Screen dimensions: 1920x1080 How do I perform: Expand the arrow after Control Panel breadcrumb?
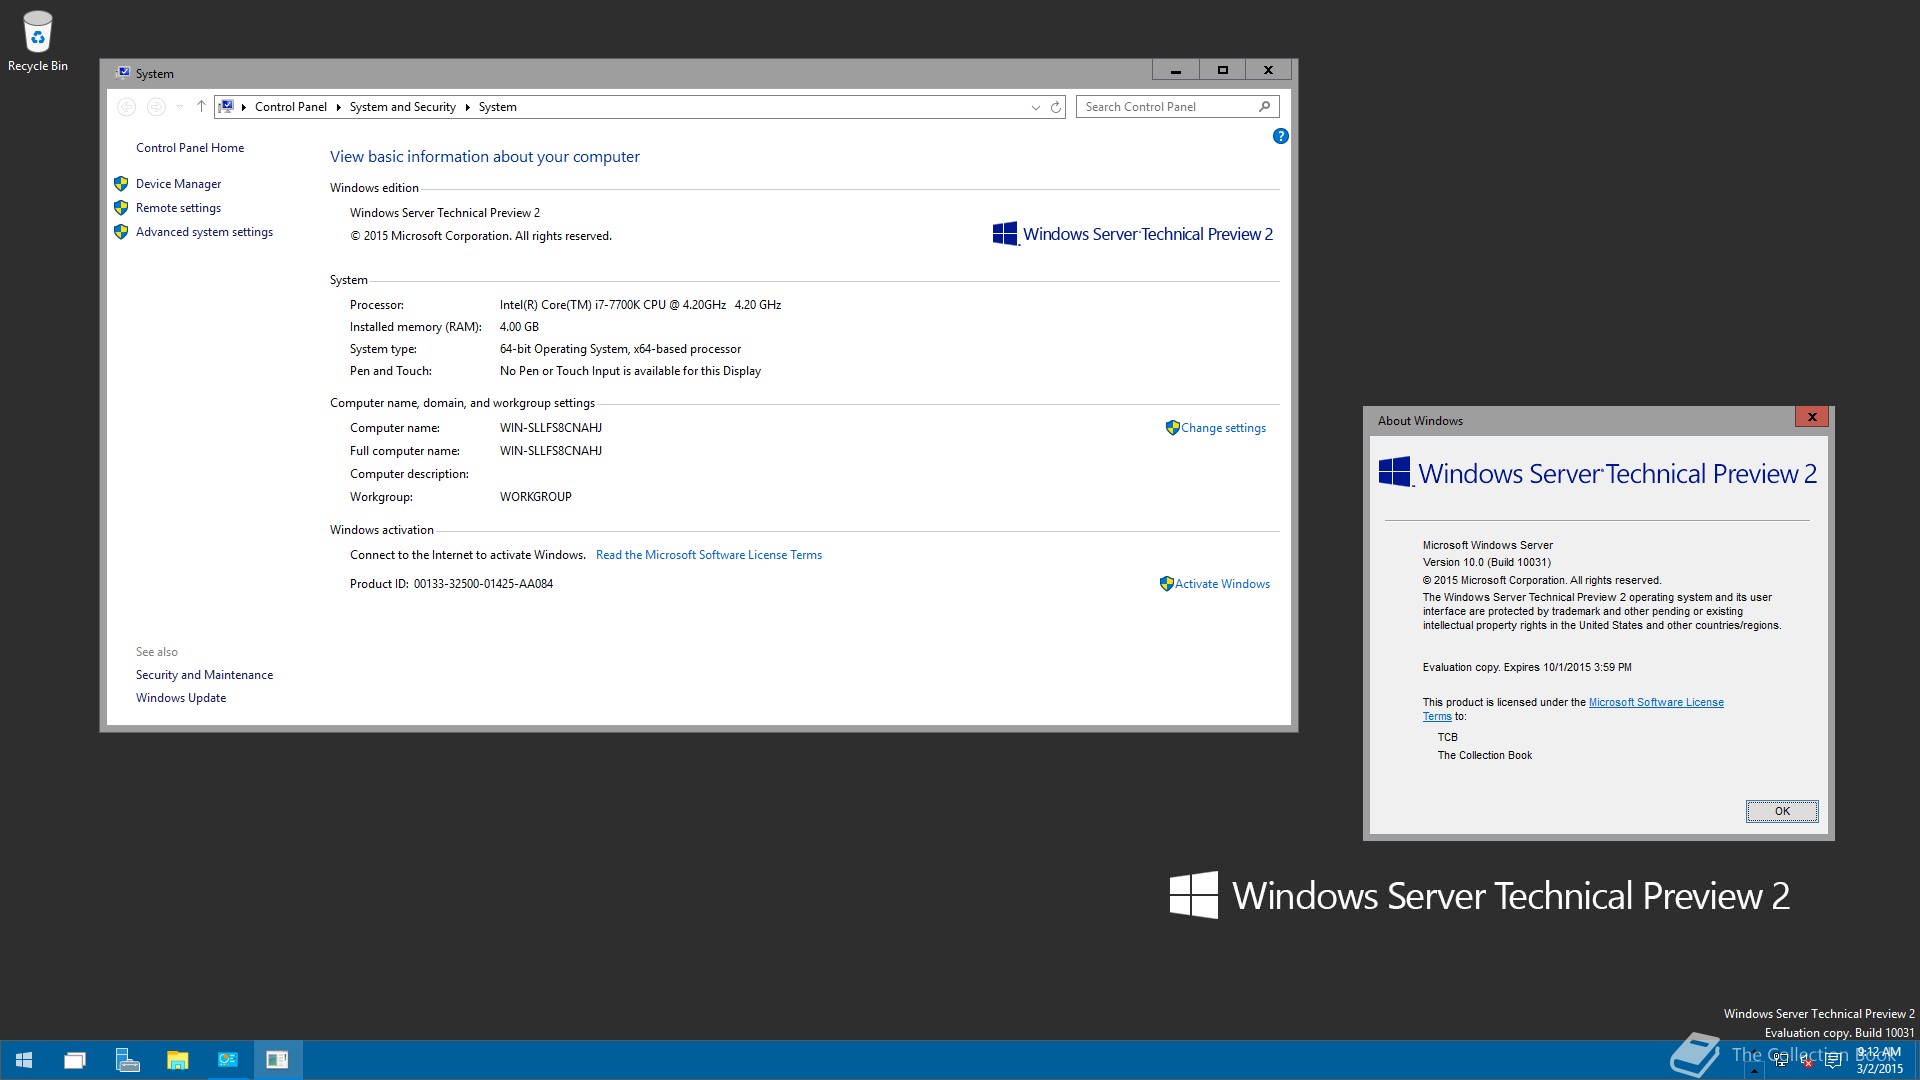[339, 107]
